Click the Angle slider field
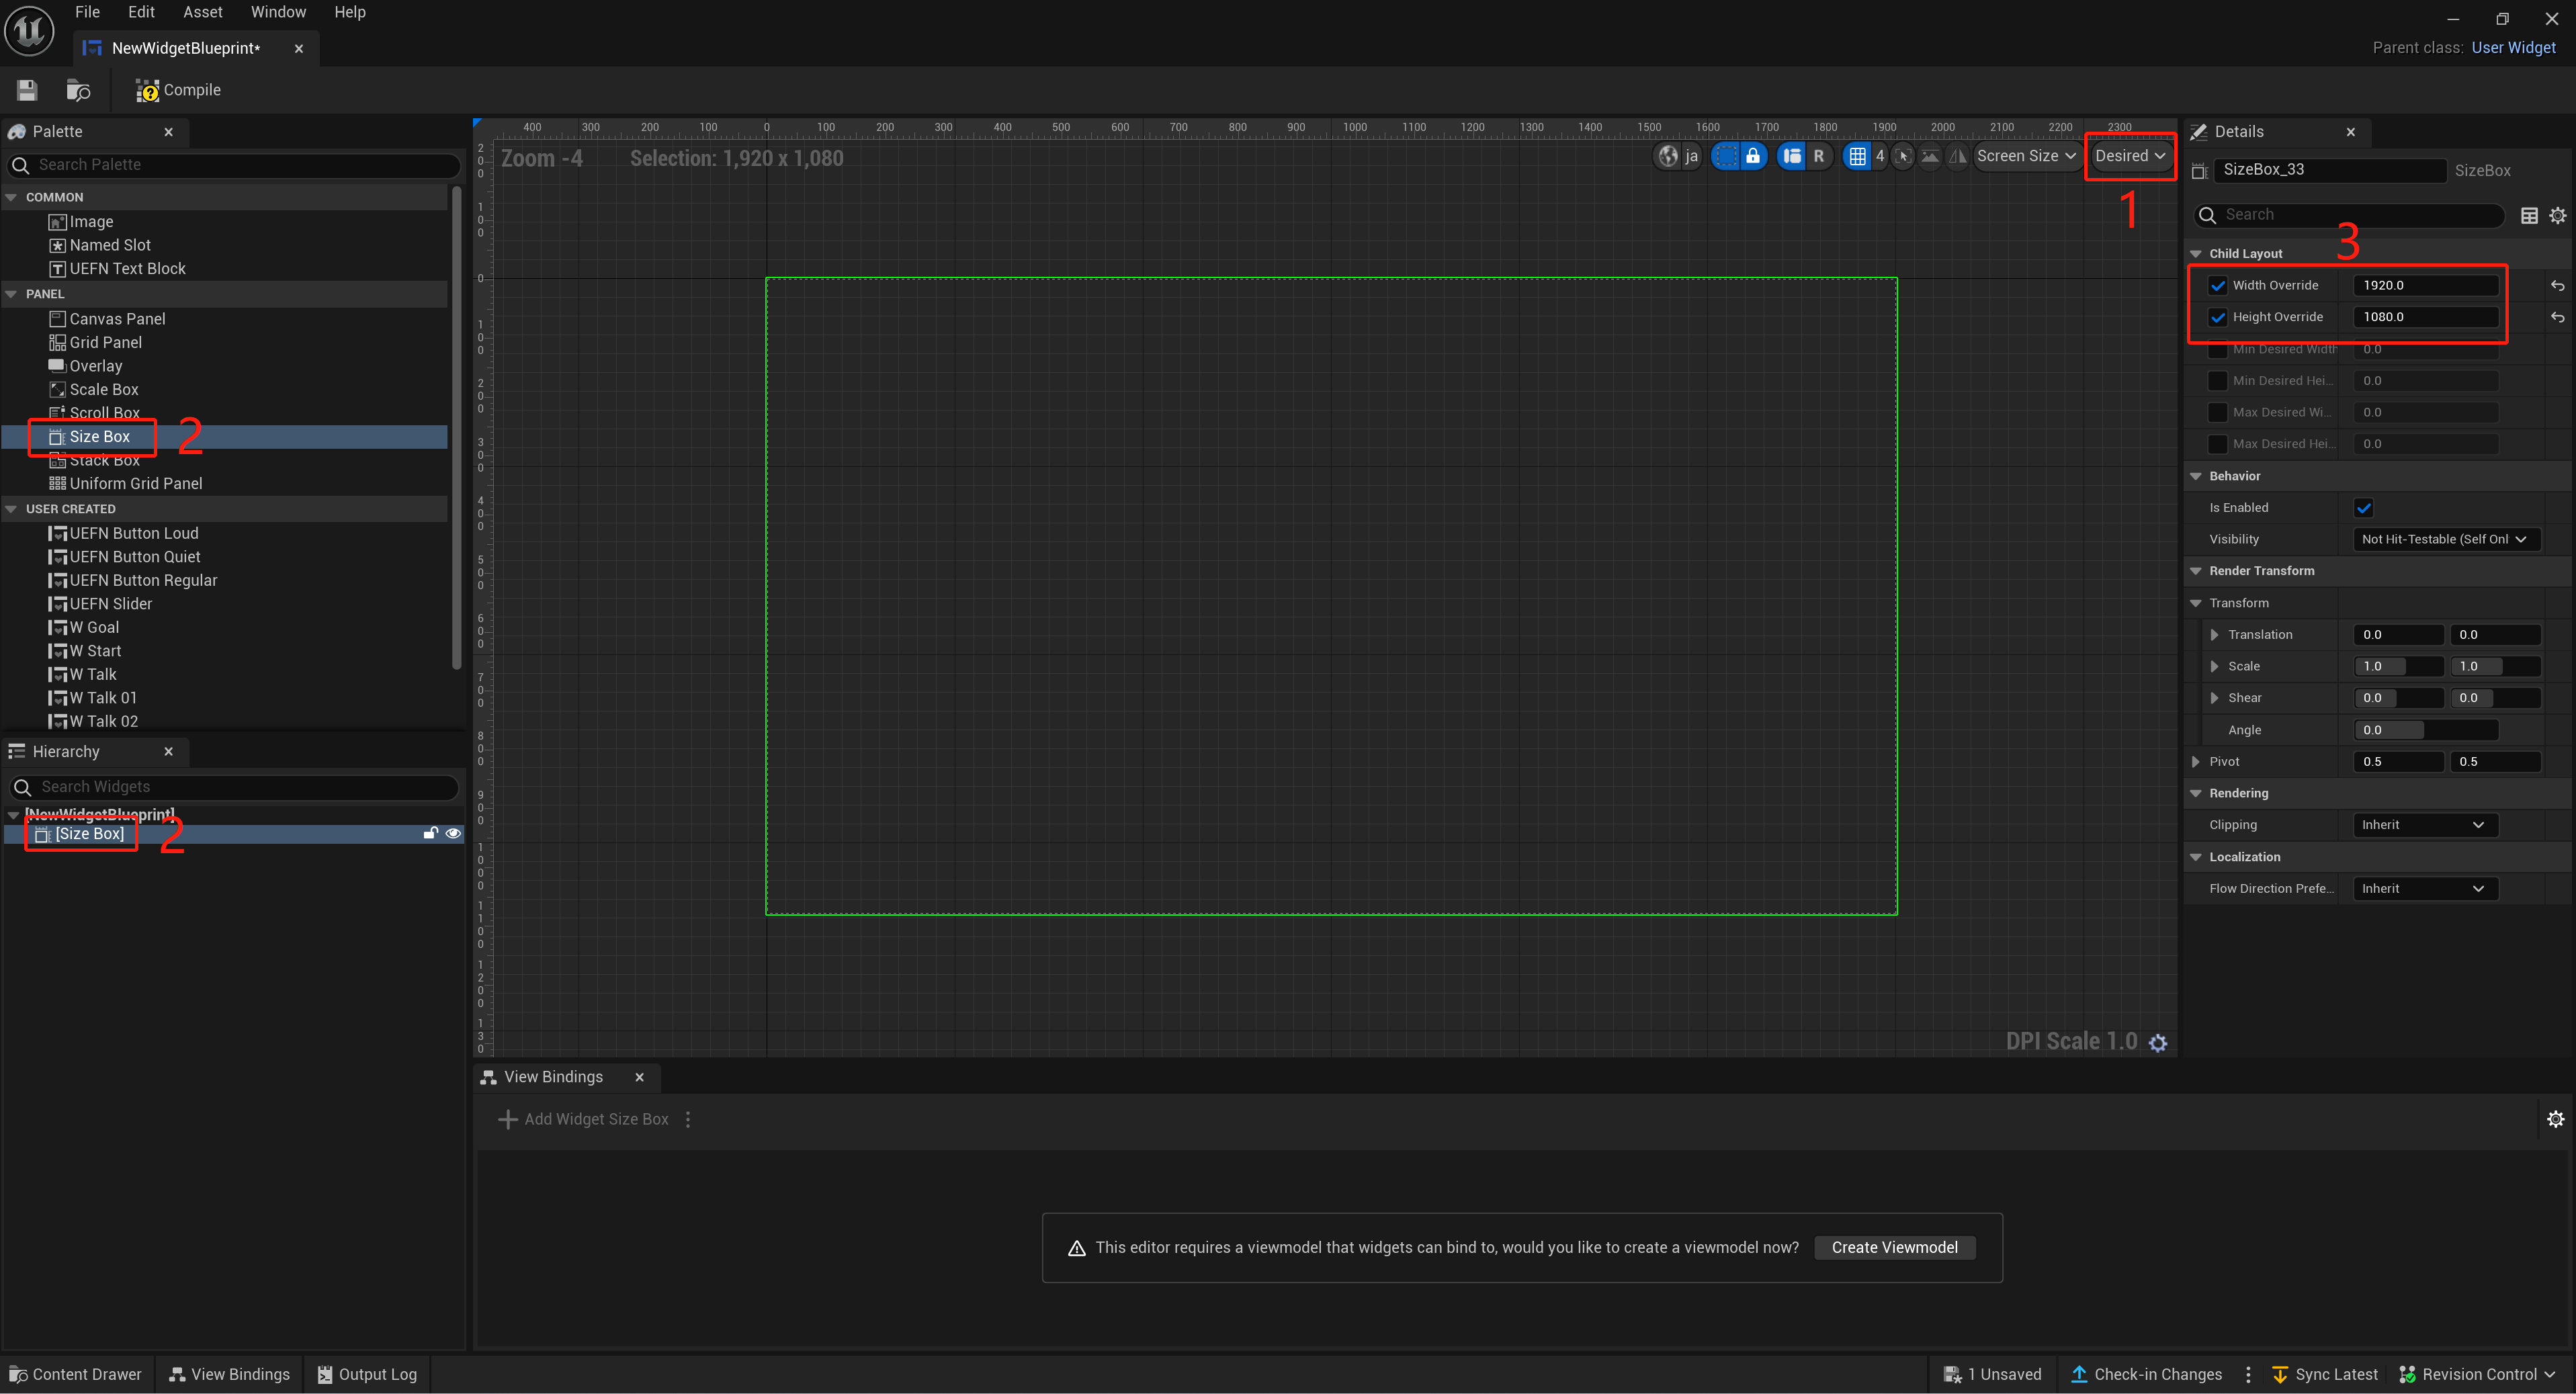 point(2425,730)
